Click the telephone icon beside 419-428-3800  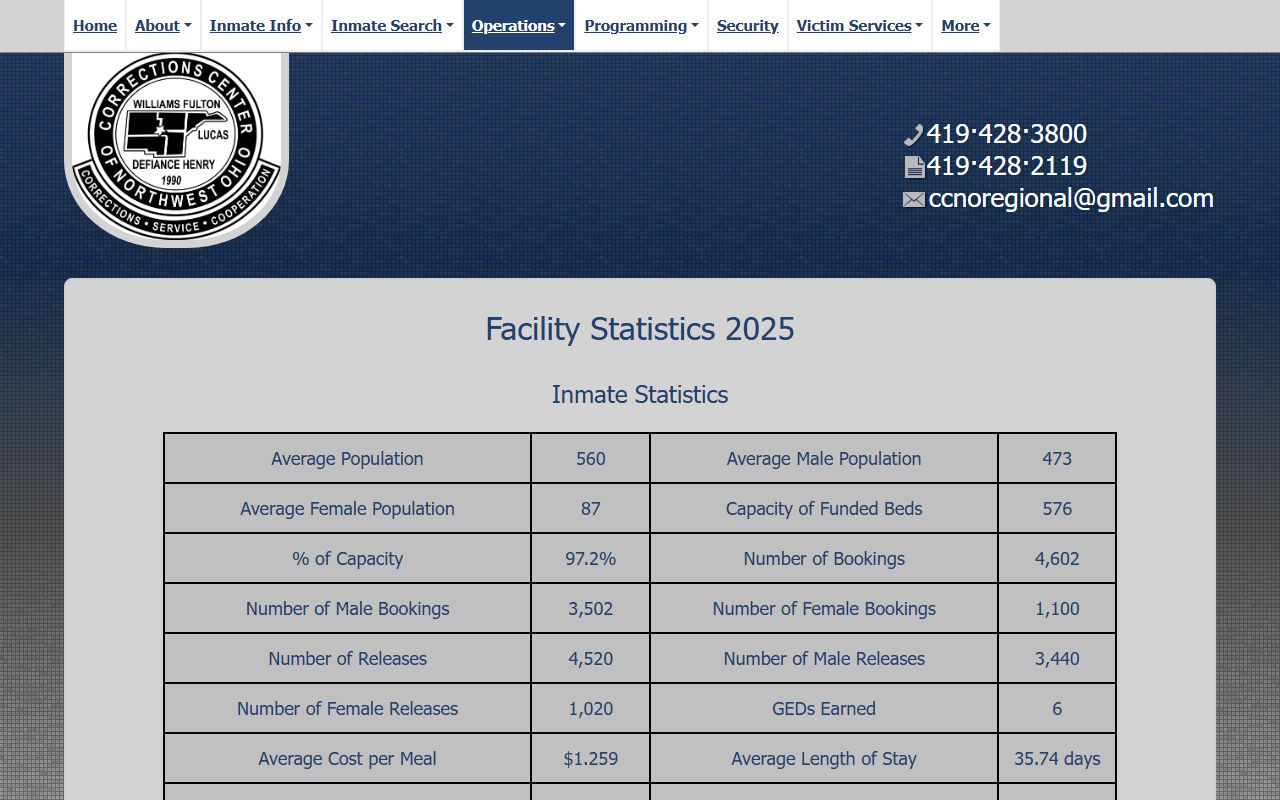coord(913,135)
